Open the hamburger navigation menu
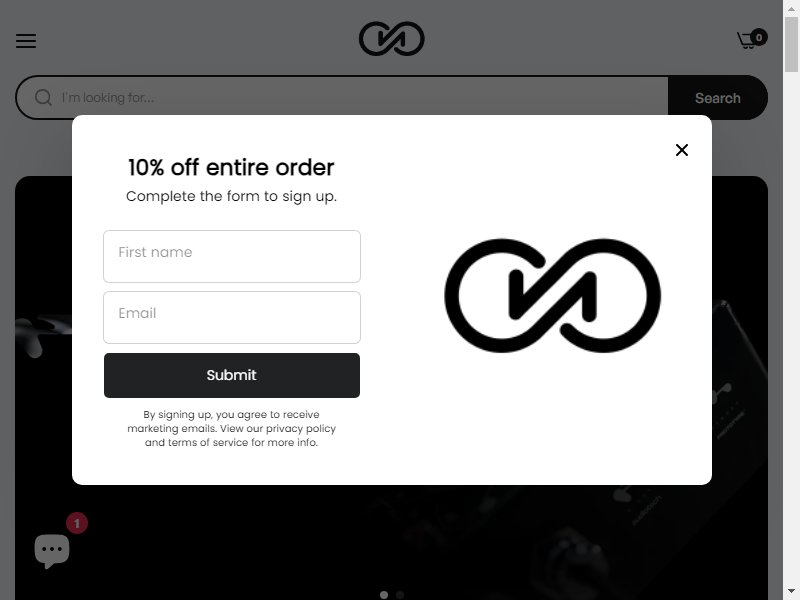The width and height of the screenshot is (800, 600). (26, 41)
